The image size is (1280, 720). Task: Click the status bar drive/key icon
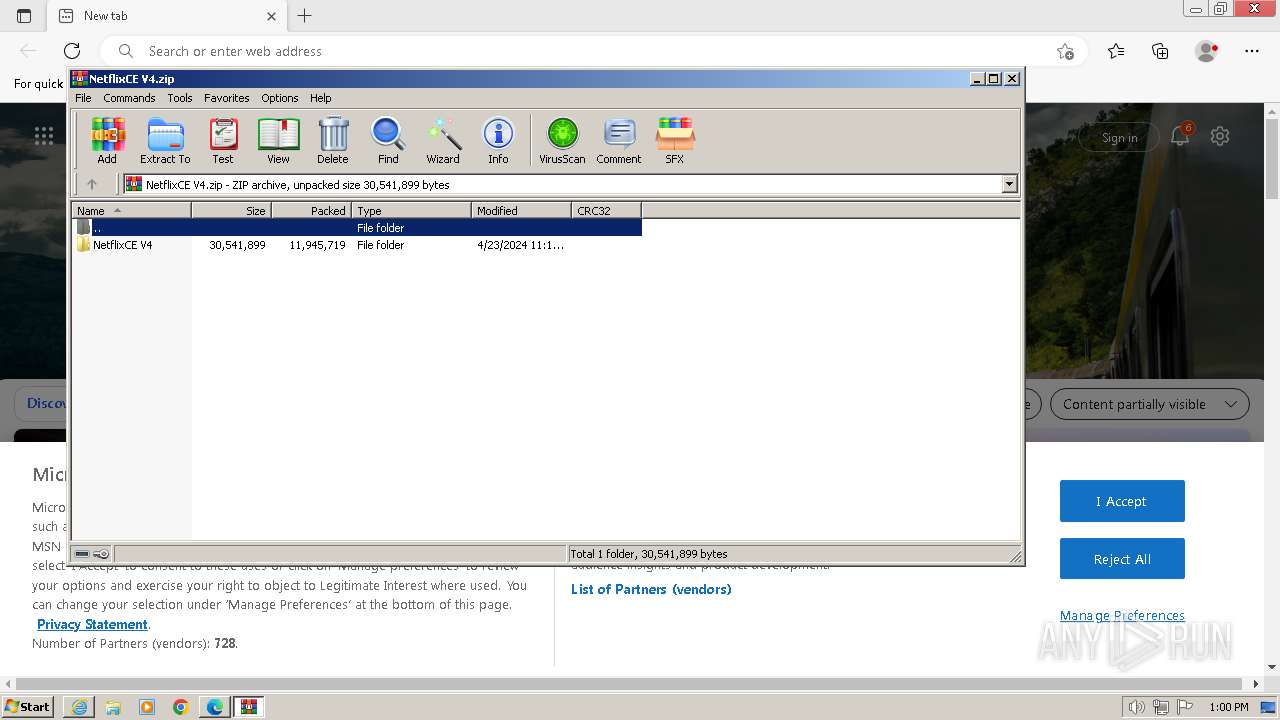[x=92, y=554]
